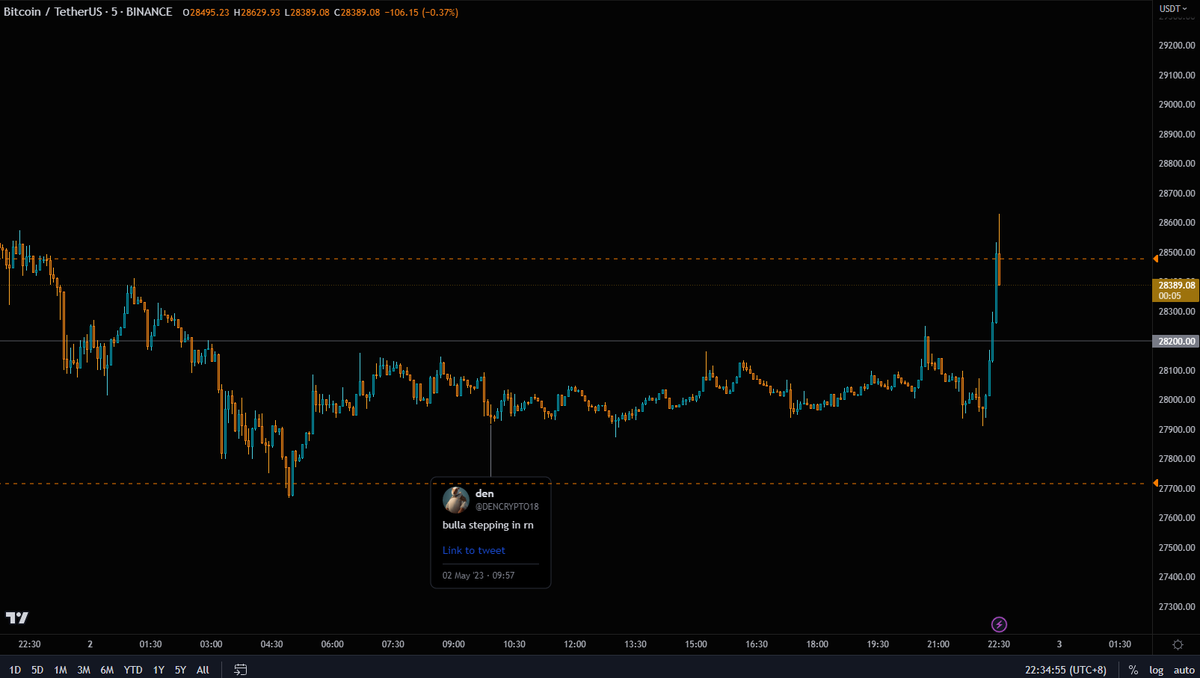Select the 5D time range
1200x678 pixels.
[x=38, y=670]
